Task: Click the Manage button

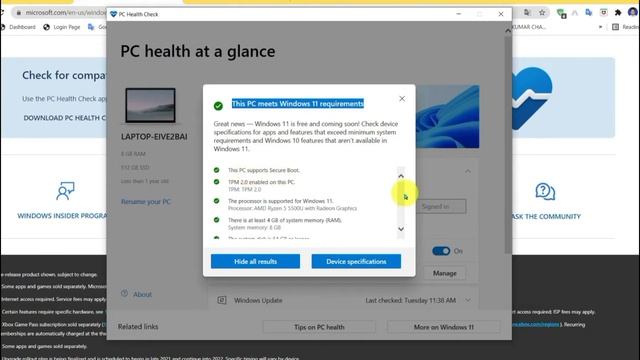Action: (444, 273)
